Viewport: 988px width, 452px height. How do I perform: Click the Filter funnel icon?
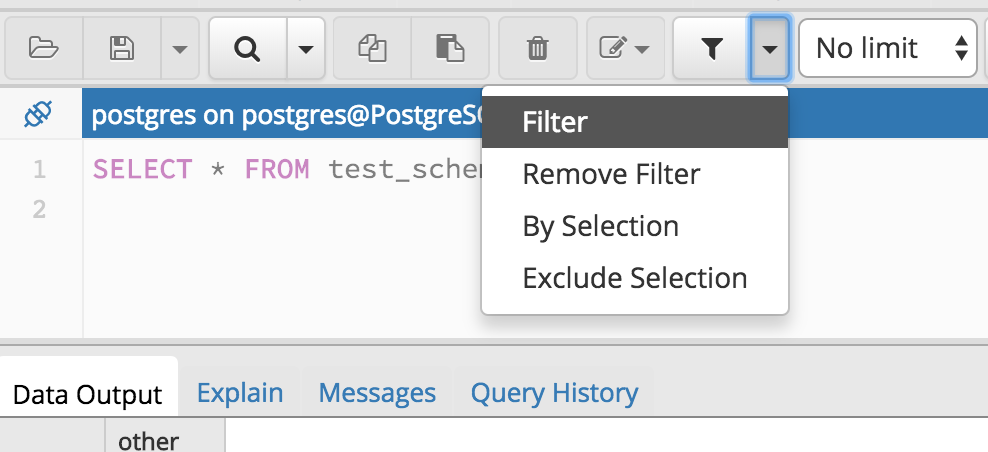[711, 47]
